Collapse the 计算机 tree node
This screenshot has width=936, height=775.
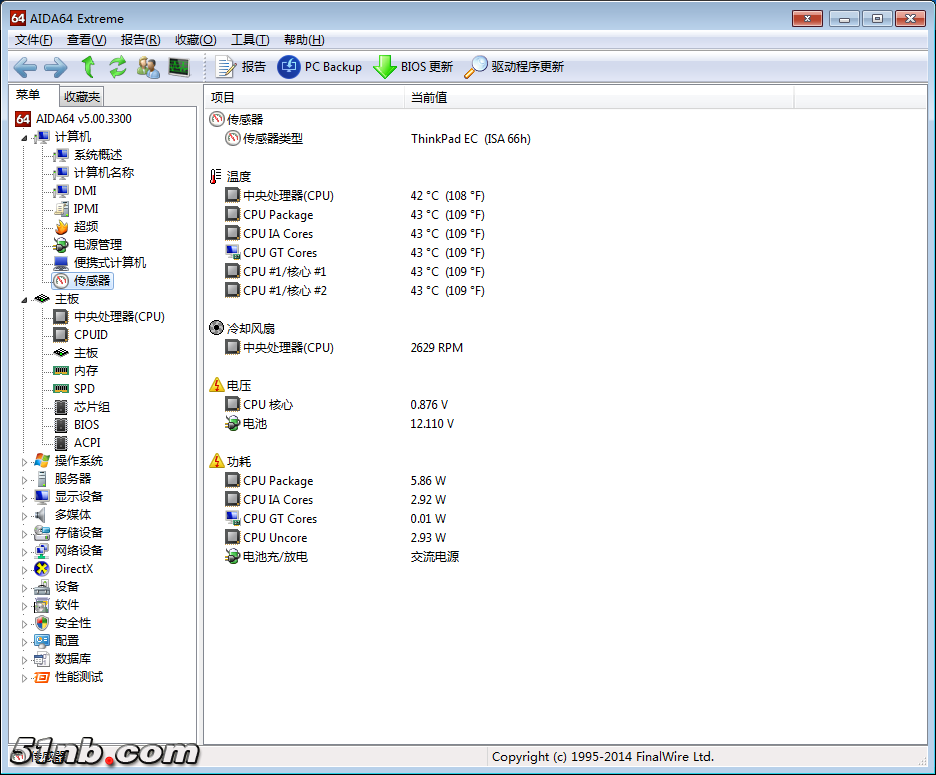pyautogui.click(x=25, y=137)
